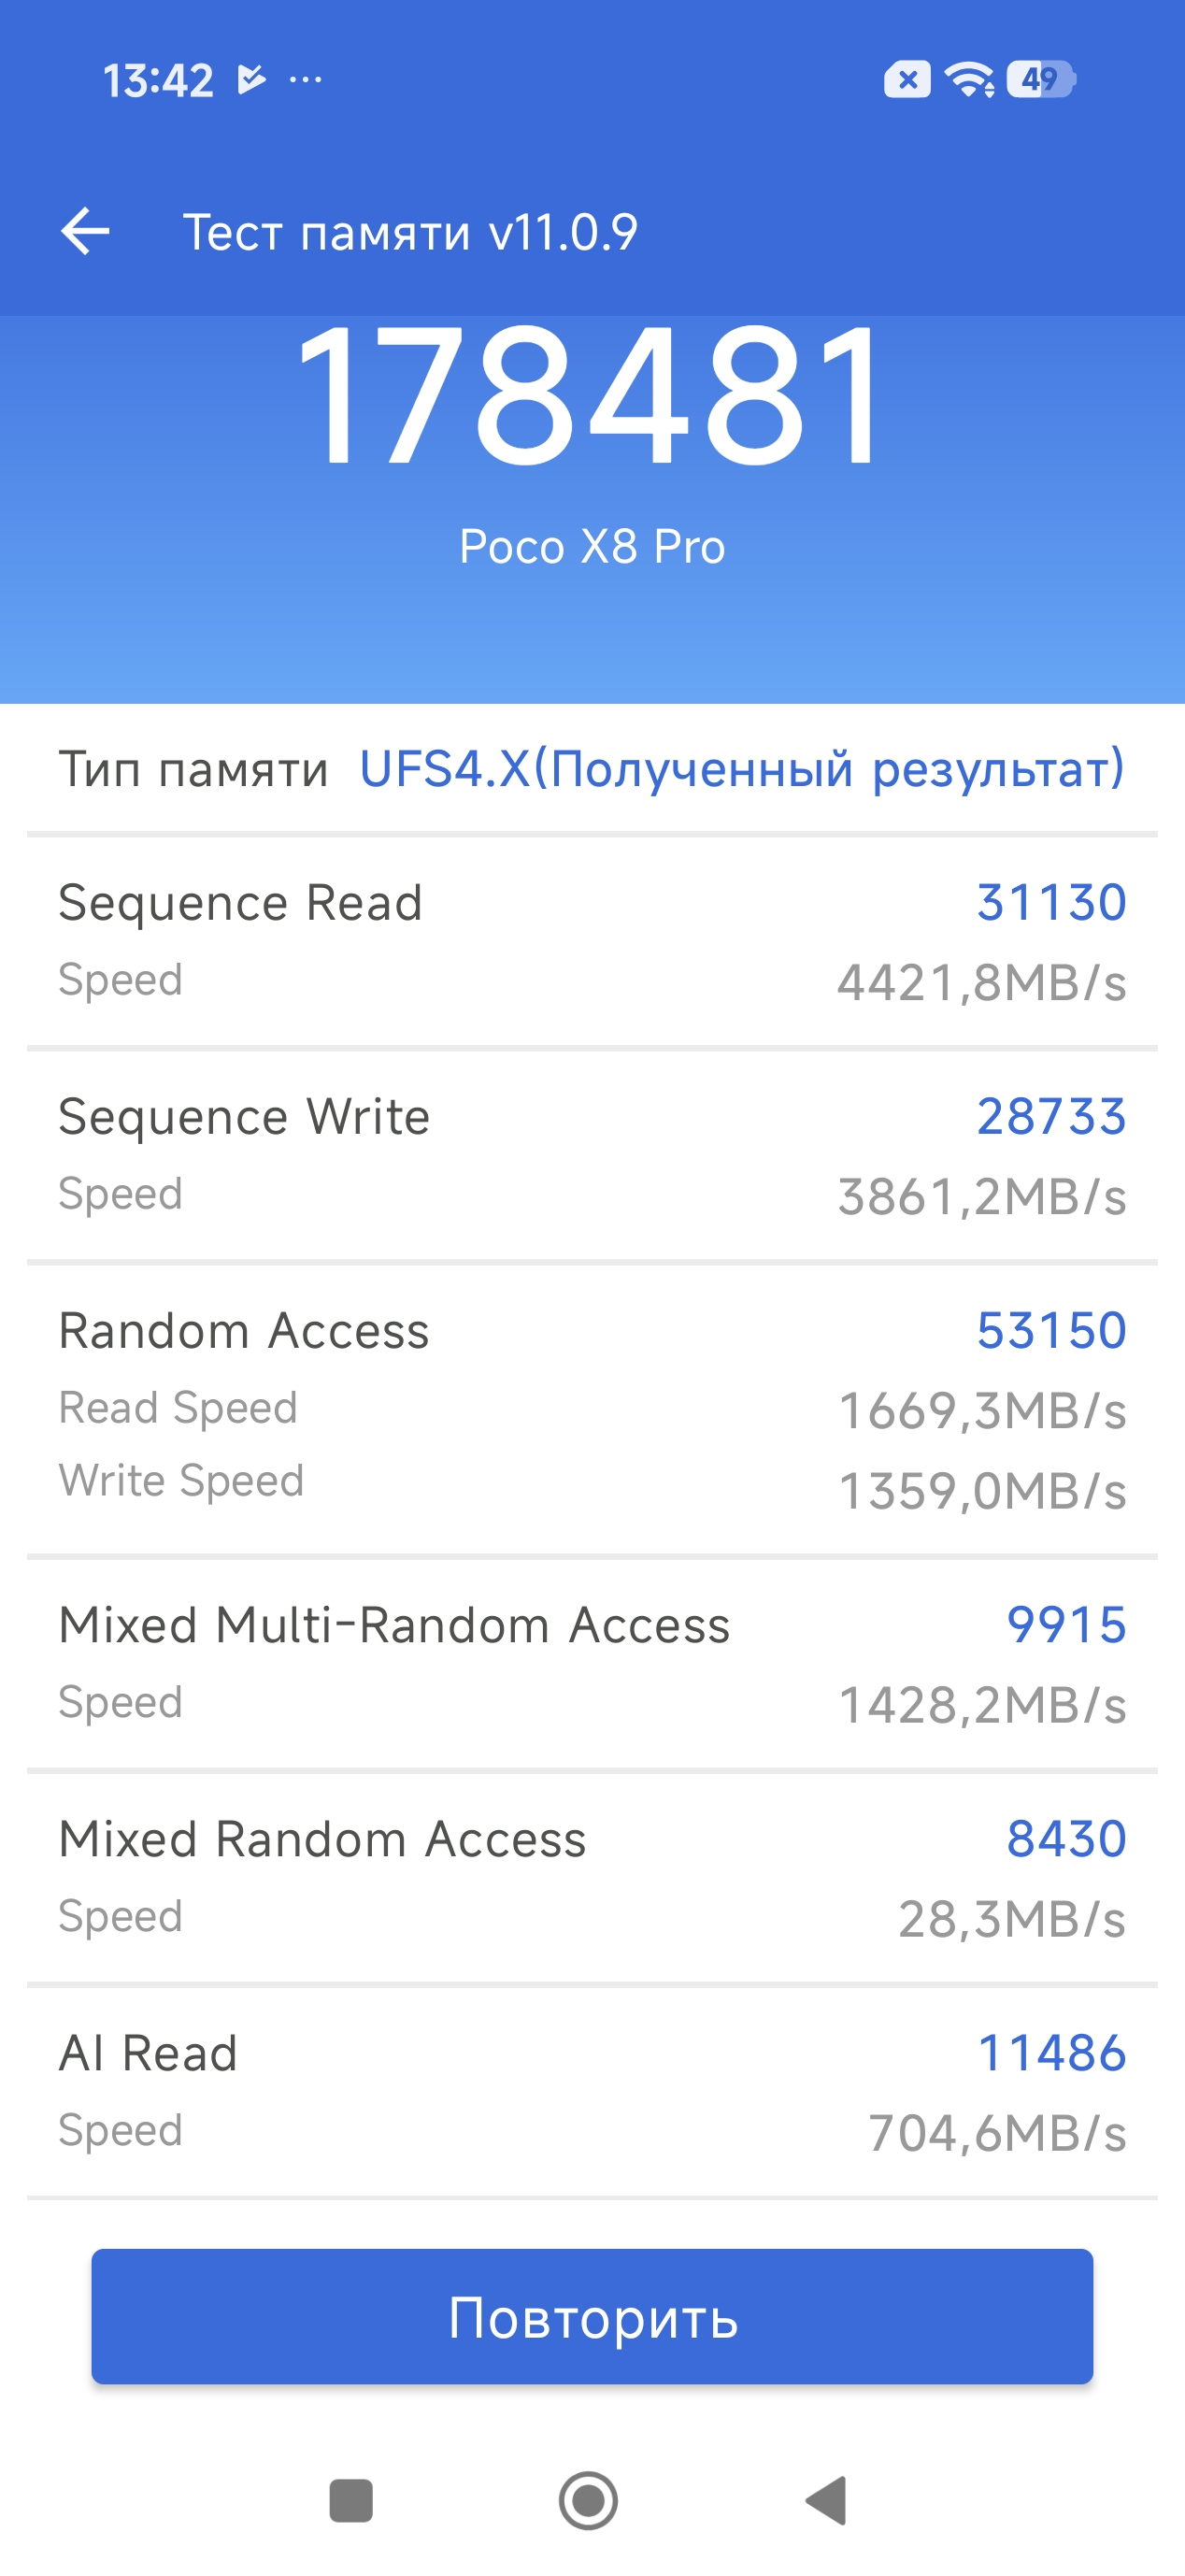Tap the Random Access score 53150
1185x2576 pixels.
(x=1051, y=1331)
